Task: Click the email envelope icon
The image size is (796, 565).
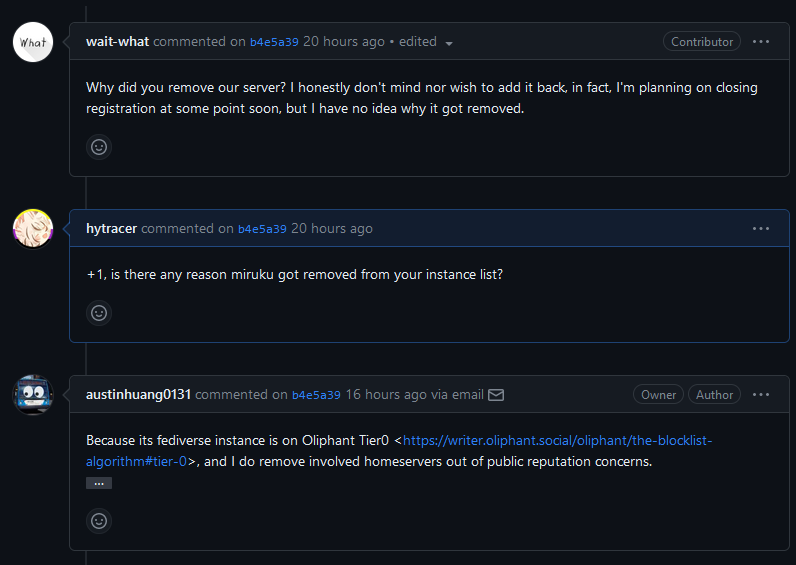Action: [496, 395]
